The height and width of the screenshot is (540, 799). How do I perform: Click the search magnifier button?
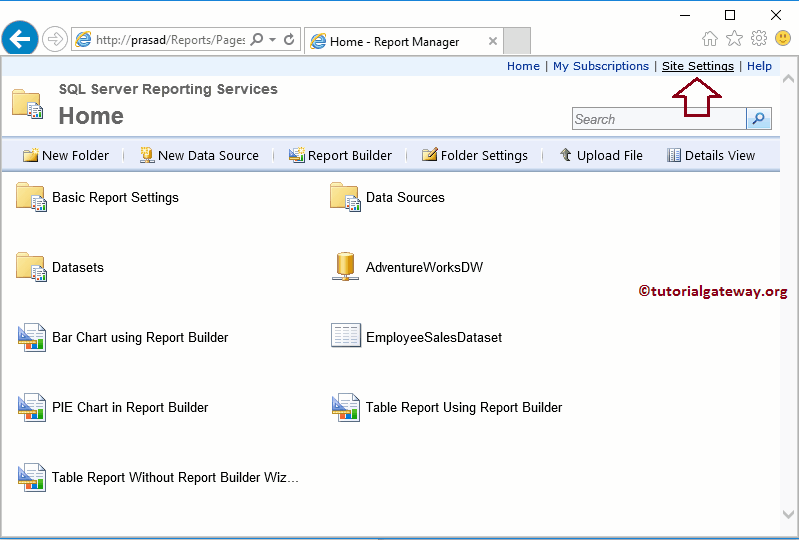click(760, 119)
